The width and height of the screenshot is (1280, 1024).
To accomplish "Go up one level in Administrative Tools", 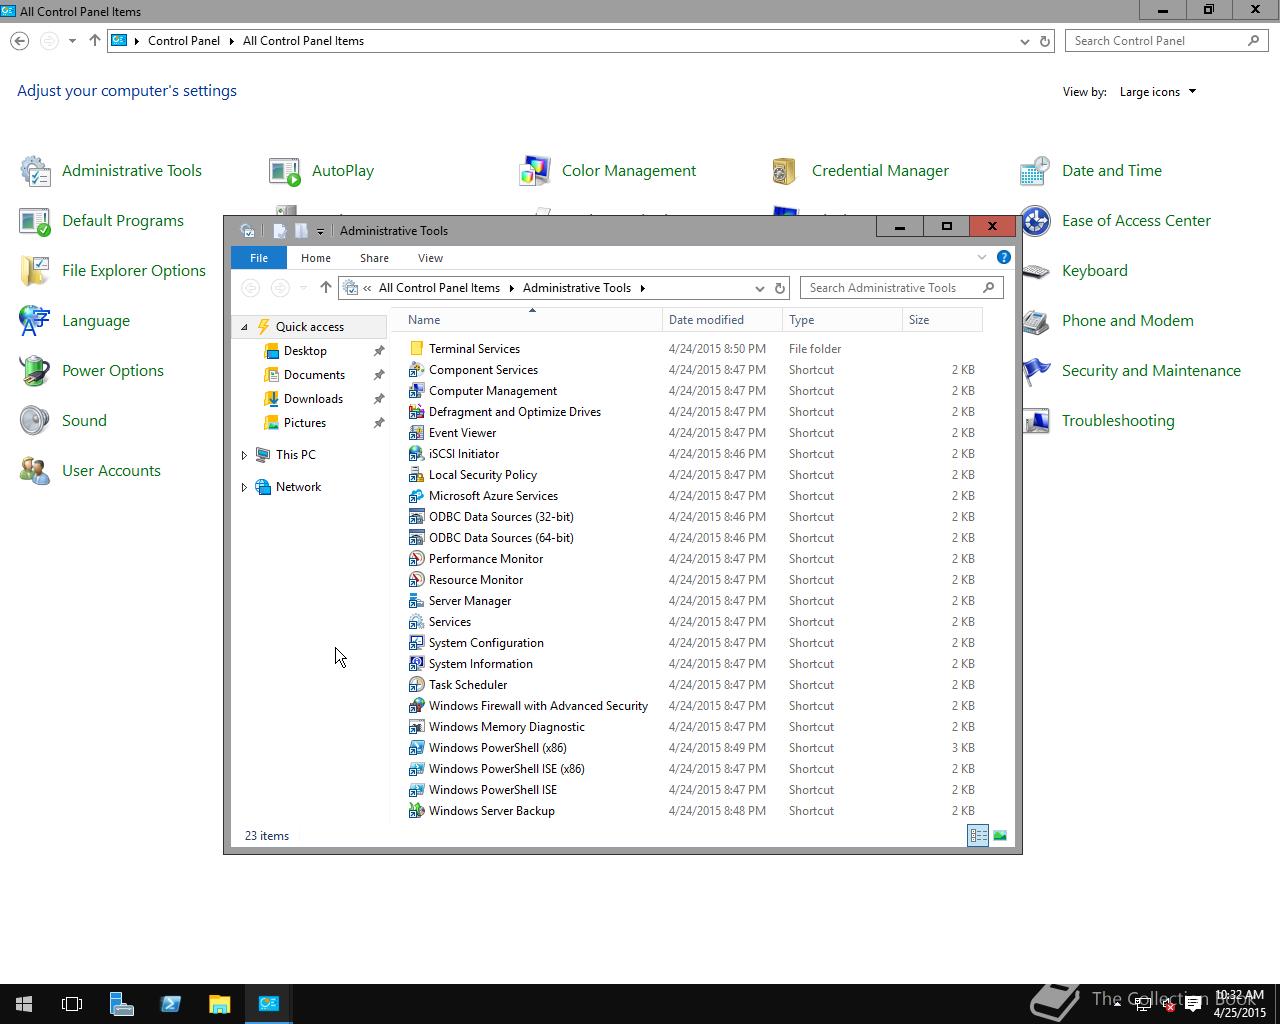I will pos(325,288).
